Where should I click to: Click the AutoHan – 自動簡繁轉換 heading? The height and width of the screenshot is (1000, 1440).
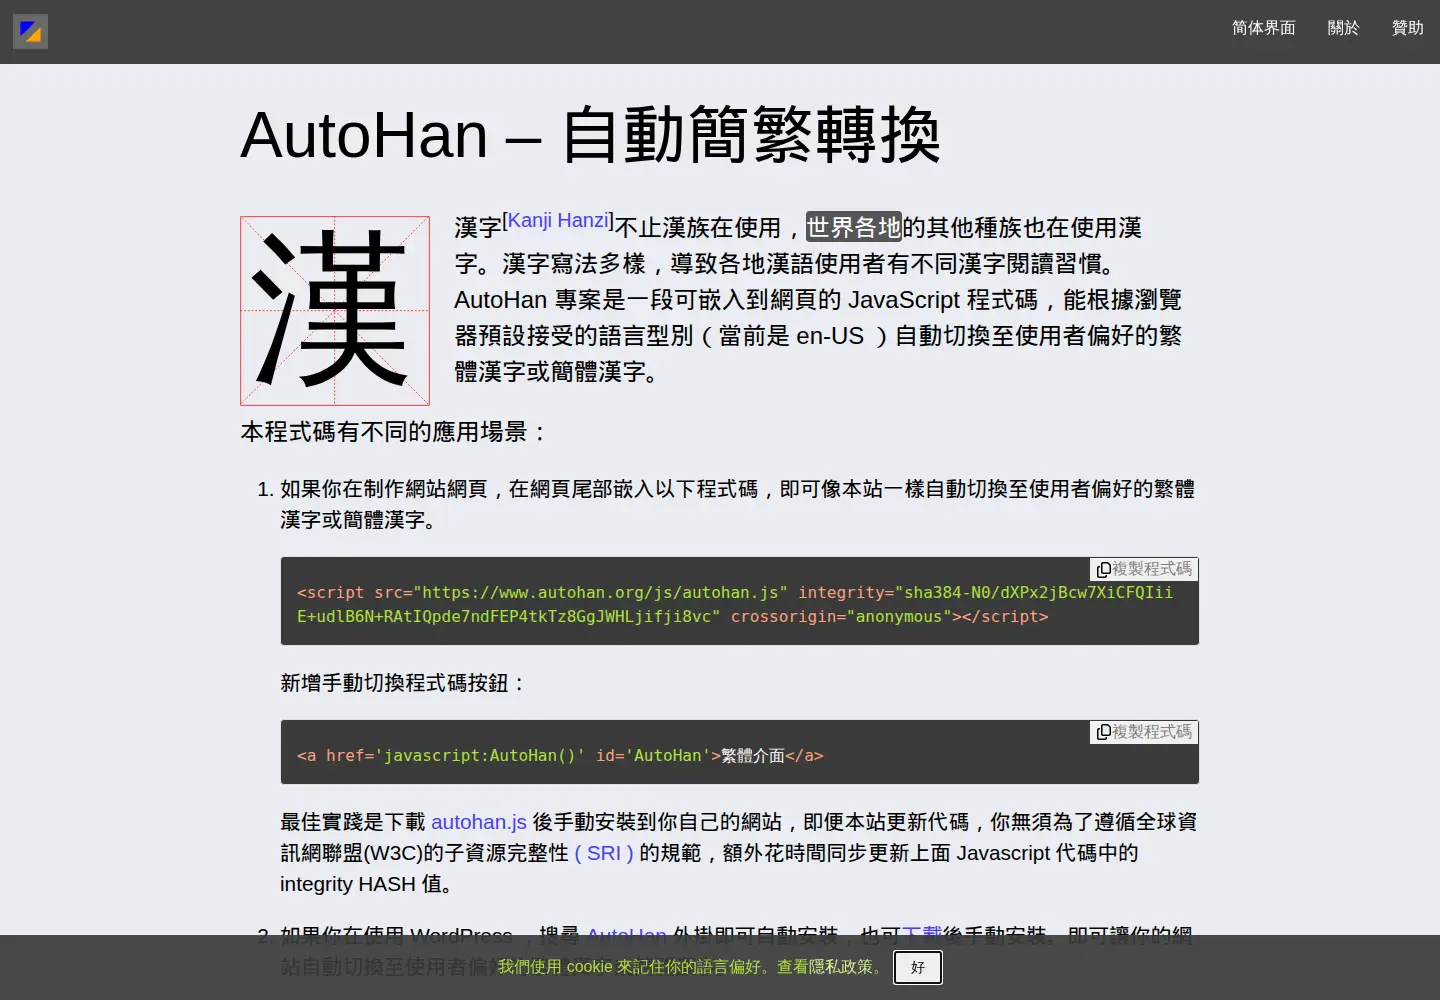[x=591, y=135]
